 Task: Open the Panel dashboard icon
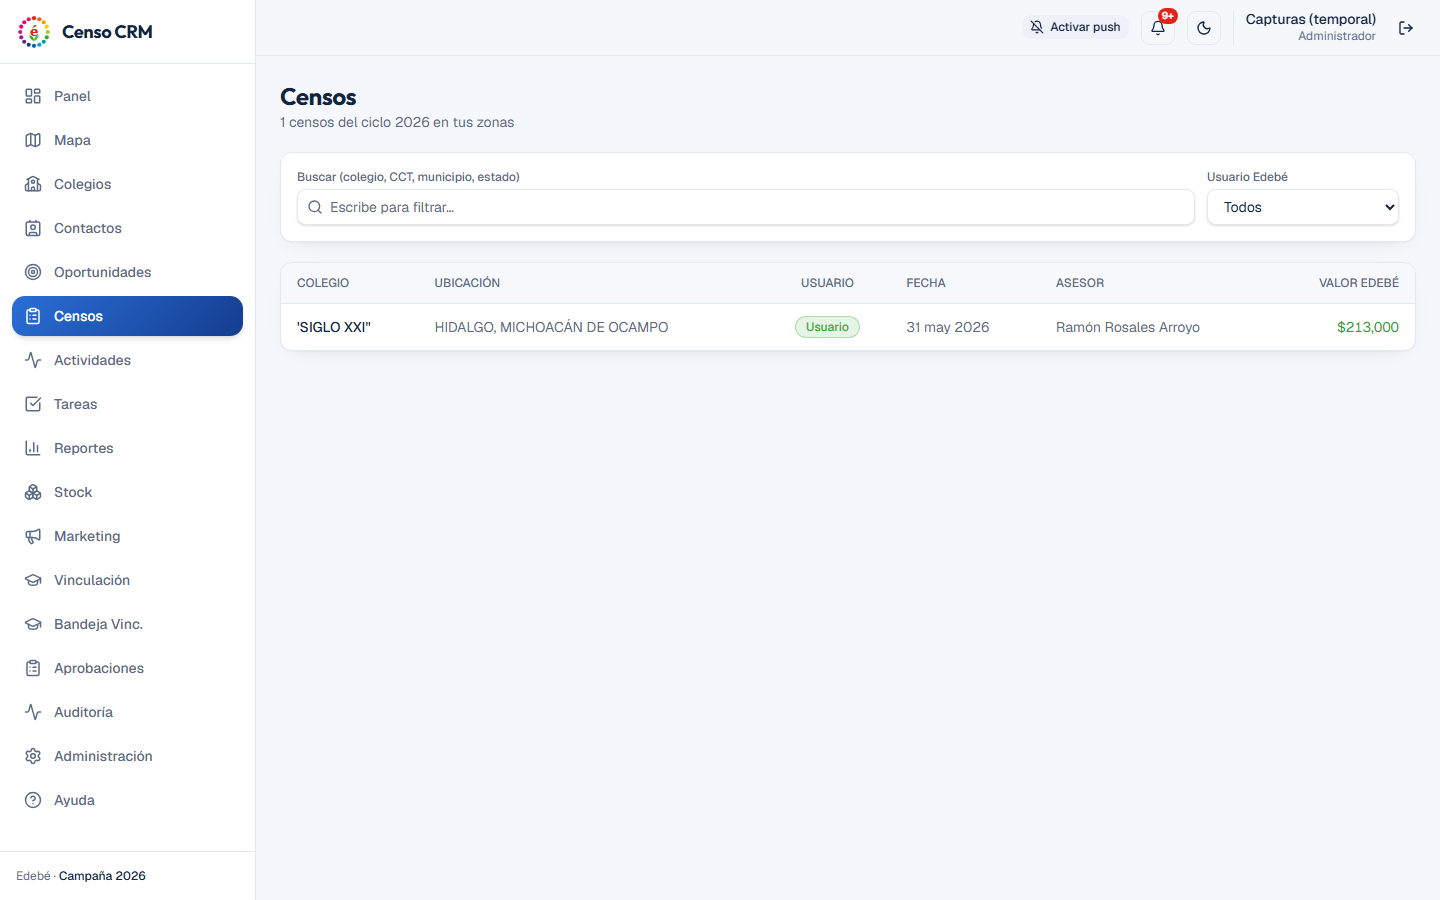click(x=33, y=96)
